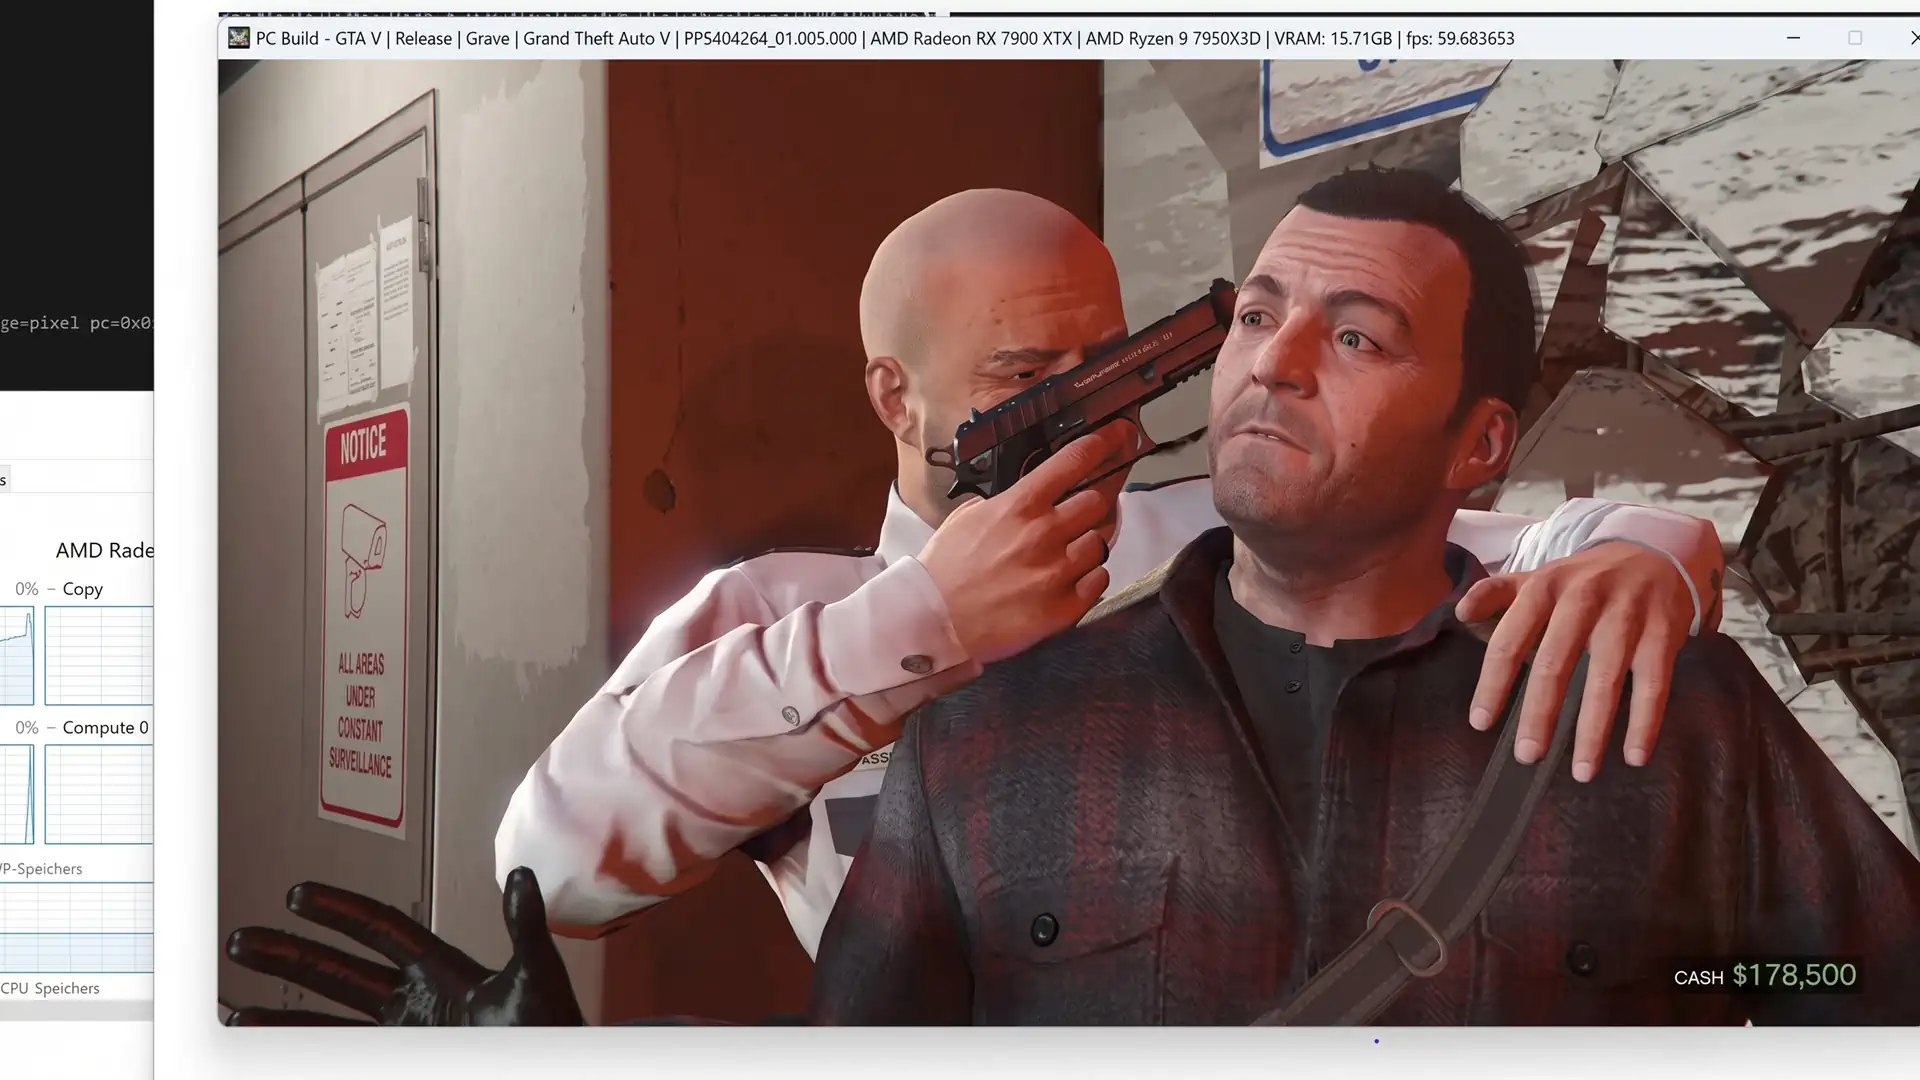Screen dimensions: 1920x1080
Task: Maximize the GTA V emulator window
Action: [1855, 38]
